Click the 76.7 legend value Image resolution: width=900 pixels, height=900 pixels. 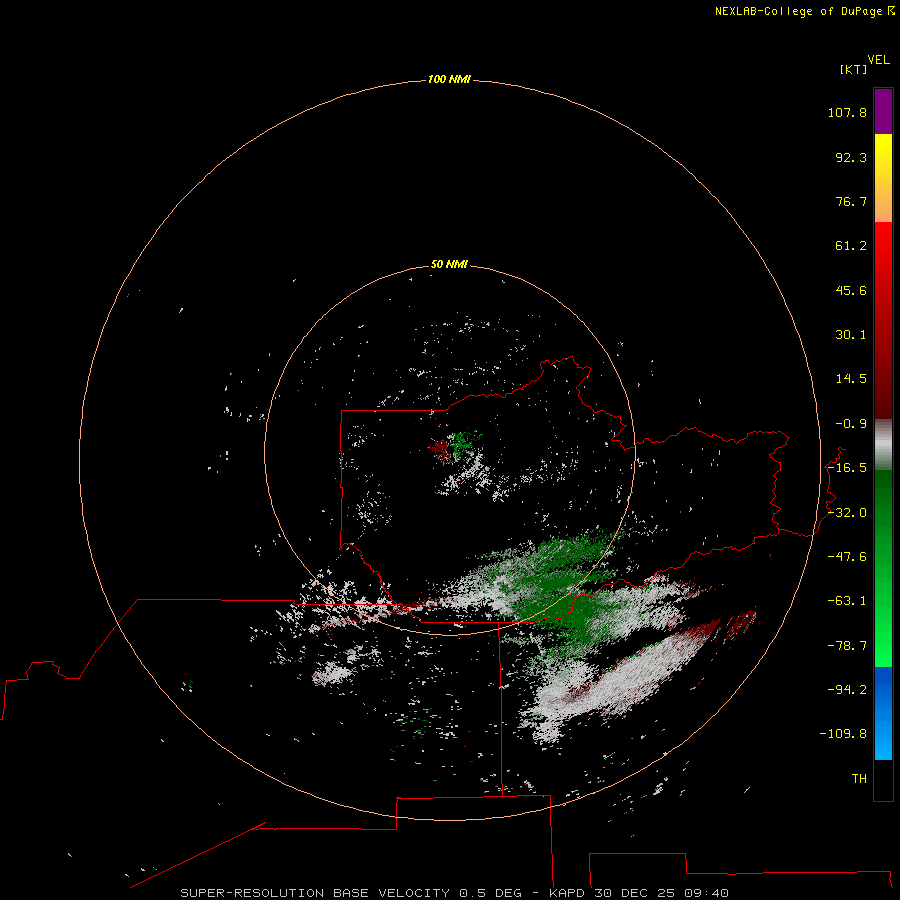(851, 201)
